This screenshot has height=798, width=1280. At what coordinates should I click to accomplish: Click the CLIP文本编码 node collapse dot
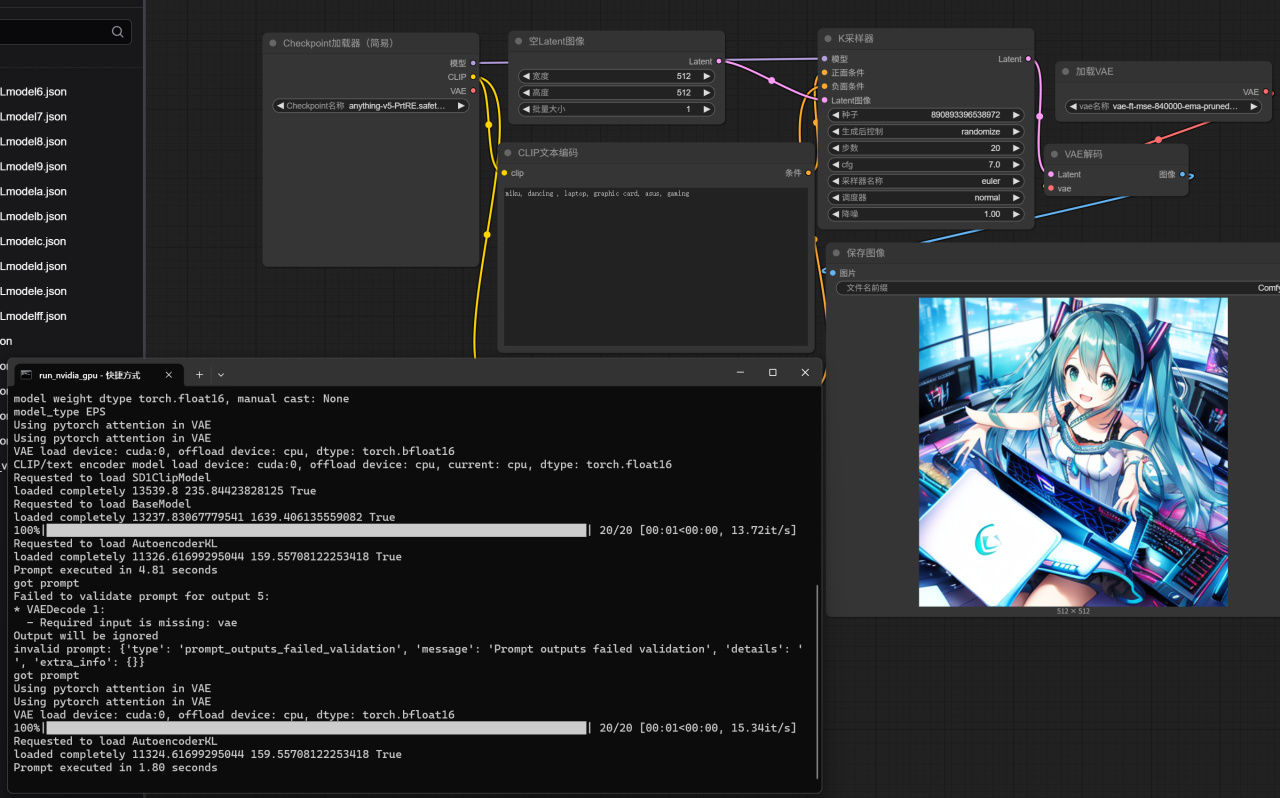(x=507, y=153)
